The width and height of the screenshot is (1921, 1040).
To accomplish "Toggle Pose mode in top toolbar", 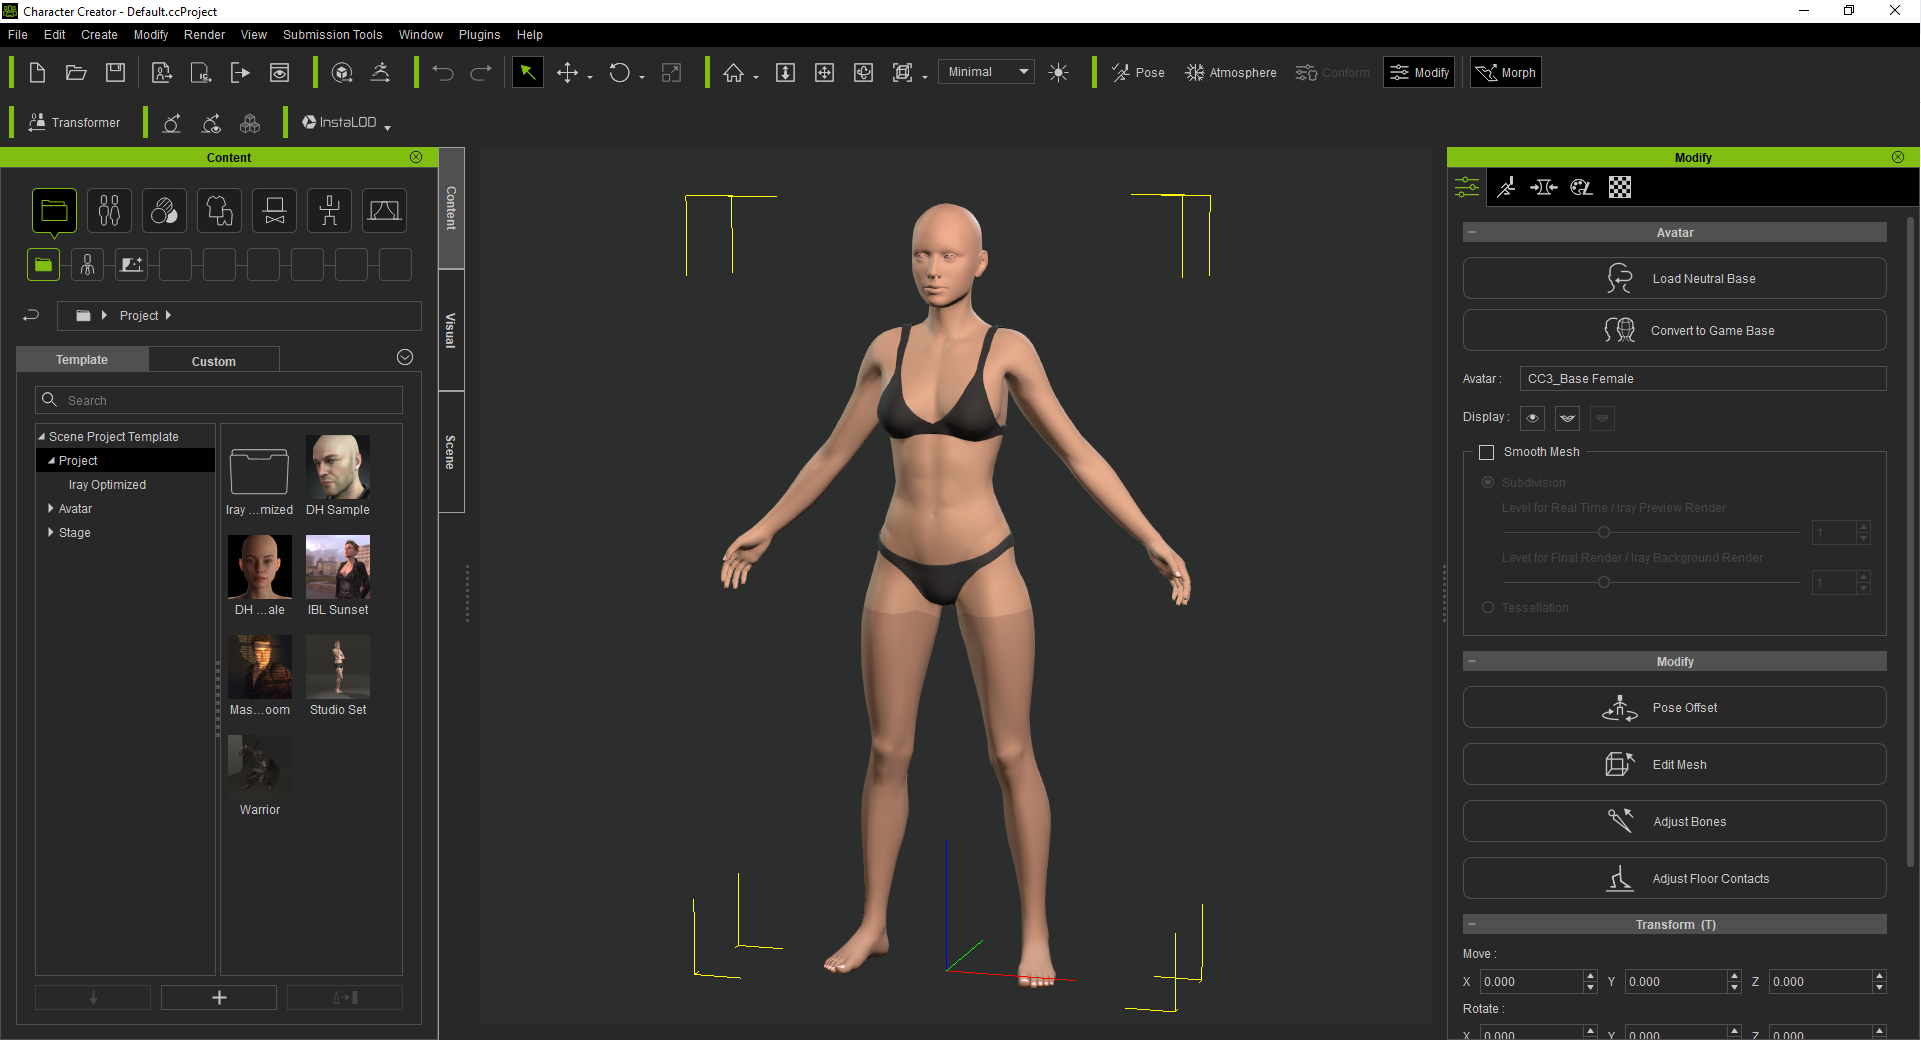I will [1138, 72].
